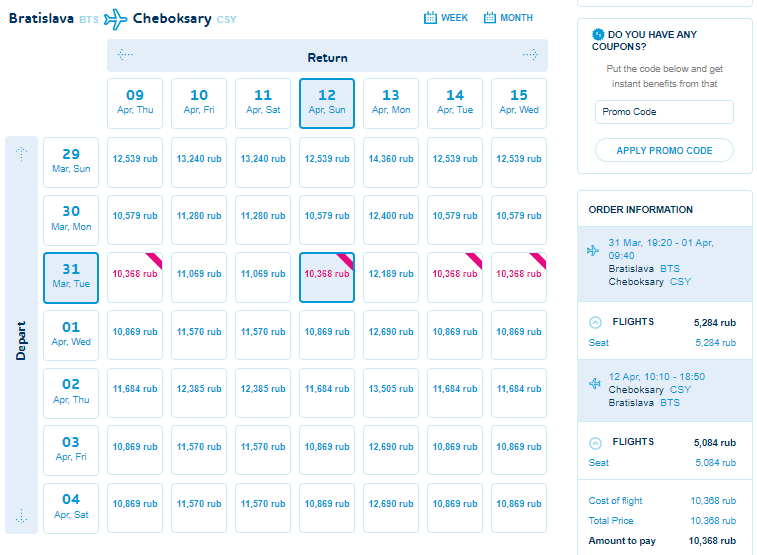
Task: Select return date 14 Apr, Tue
Action: click(455, 103)
